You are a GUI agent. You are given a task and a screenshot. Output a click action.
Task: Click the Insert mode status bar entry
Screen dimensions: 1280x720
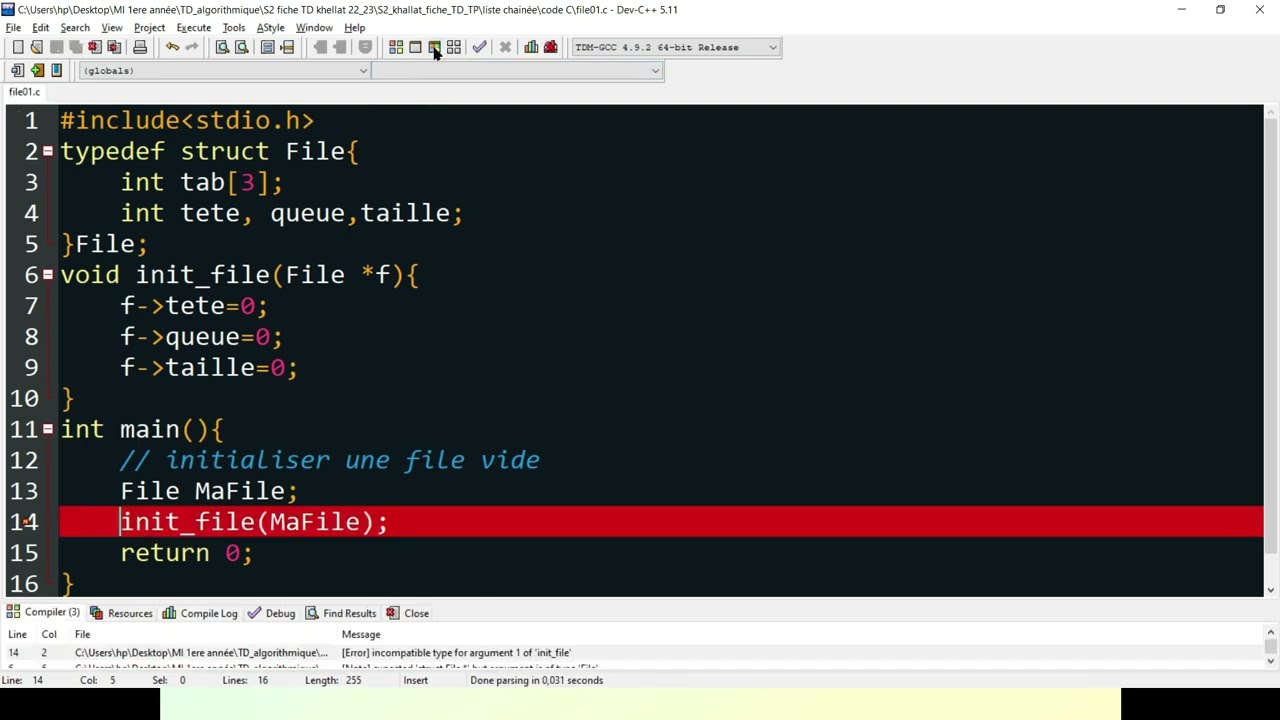pos(415,680)
